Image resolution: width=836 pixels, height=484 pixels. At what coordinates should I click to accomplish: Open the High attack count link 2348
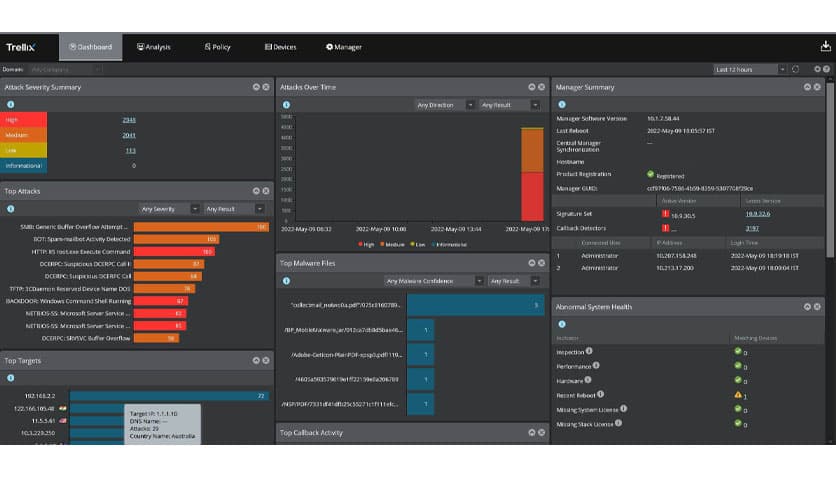129,120
